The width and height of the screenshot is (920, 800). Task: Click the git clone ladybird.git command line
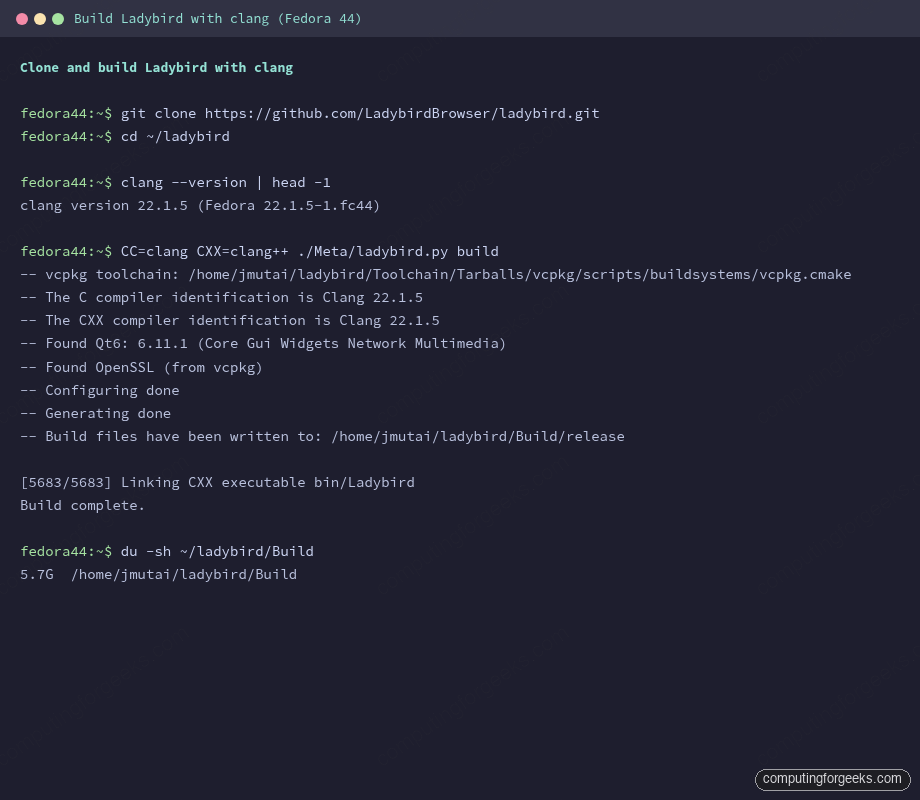click(x=310, y=113)
